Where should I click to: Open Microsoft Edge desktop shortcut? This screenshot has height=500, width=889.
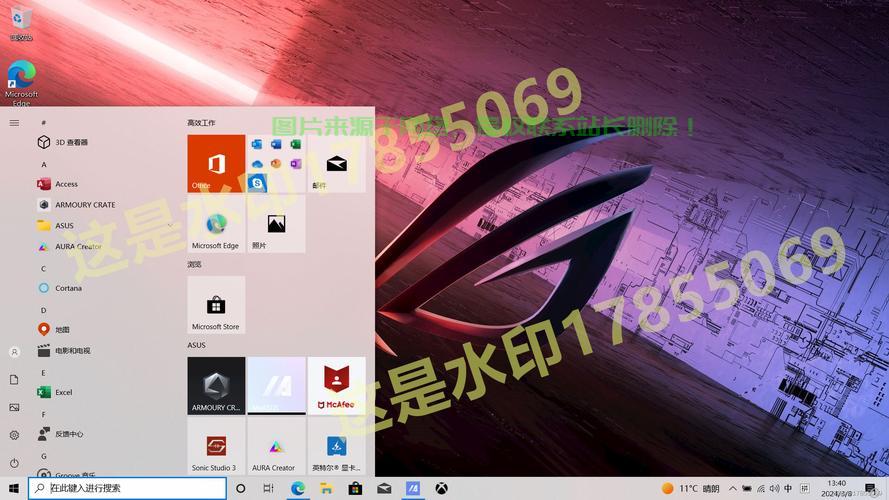click(21, 83)
